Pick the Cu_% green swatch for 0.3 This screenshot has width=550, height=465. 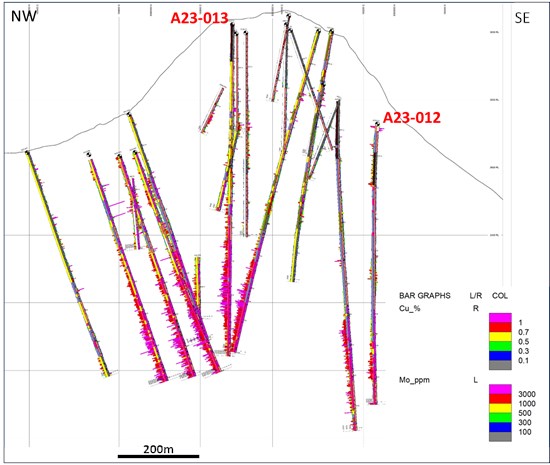pos(500,346)
